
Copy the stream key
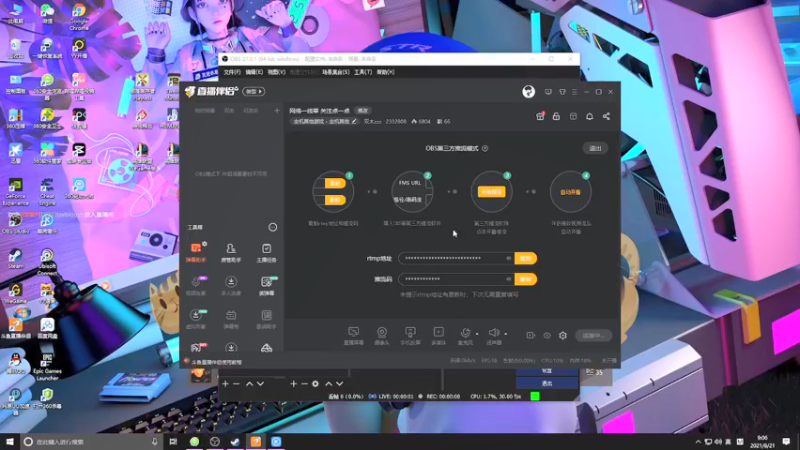[526, 279]
